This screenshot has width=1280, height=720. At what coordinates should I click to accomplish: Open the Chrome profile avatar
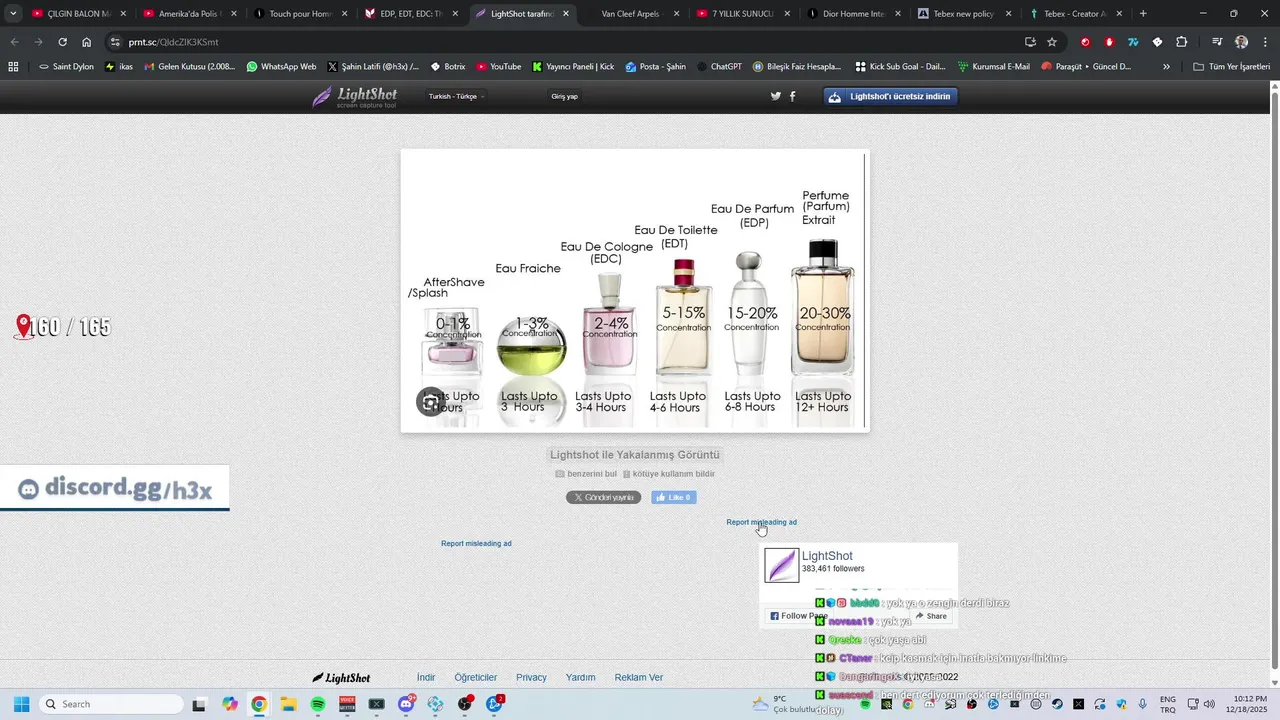click(1241, 42)
